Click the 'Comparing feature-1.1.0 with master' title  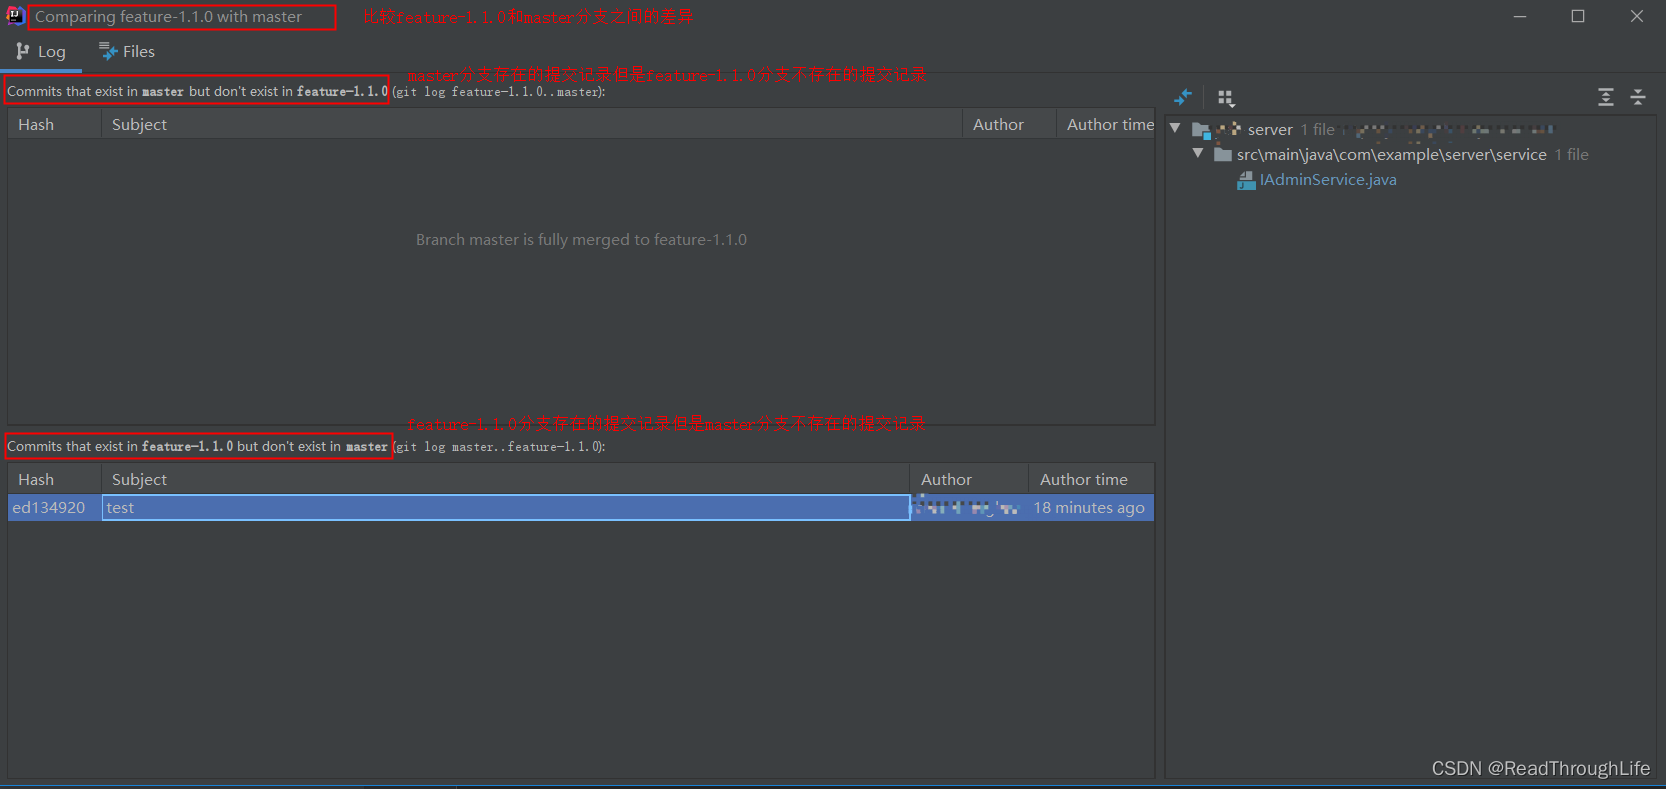tap(168, 17)
